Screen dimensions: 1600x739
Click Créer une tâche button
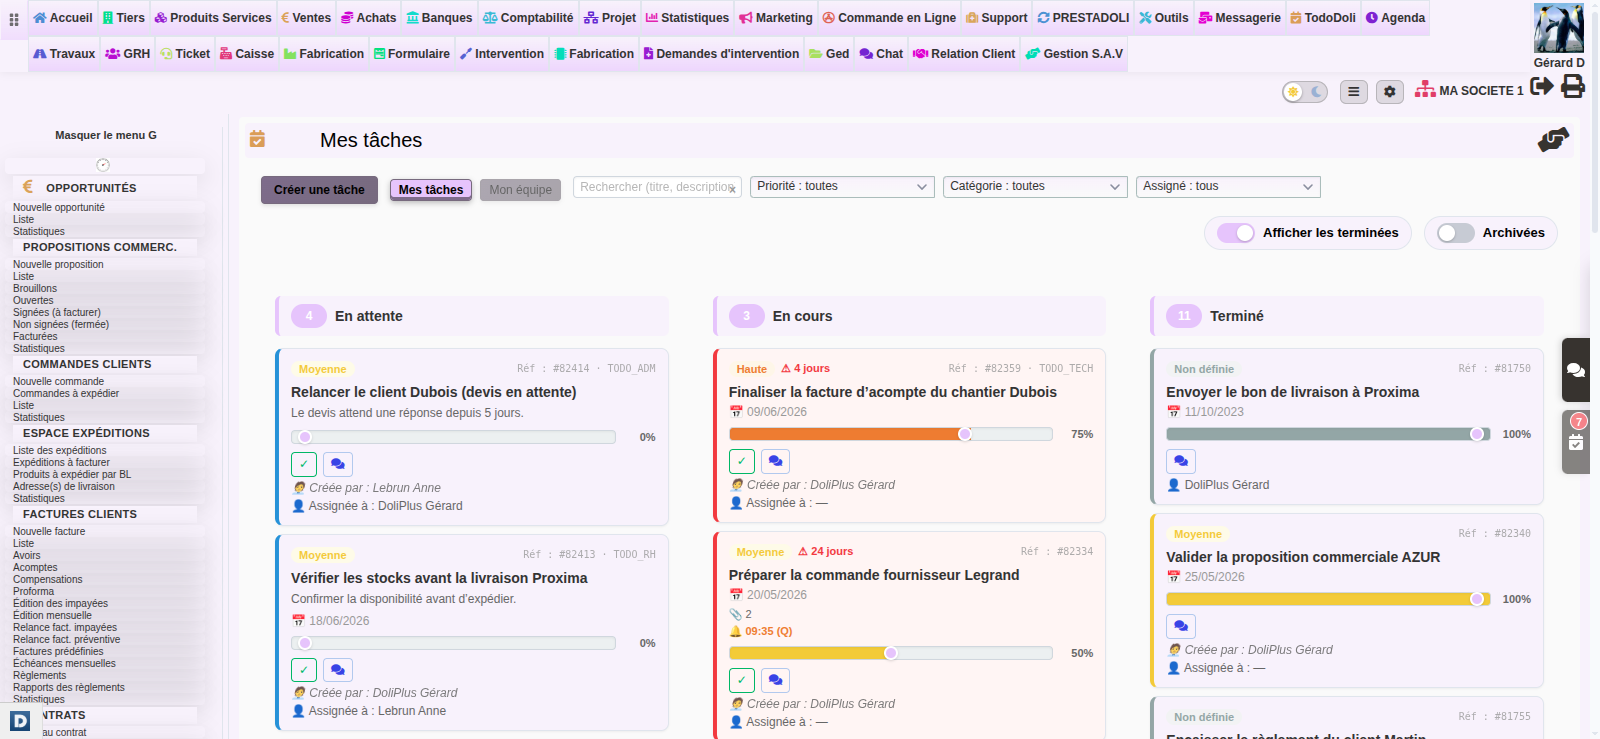(x=320, y=190)
